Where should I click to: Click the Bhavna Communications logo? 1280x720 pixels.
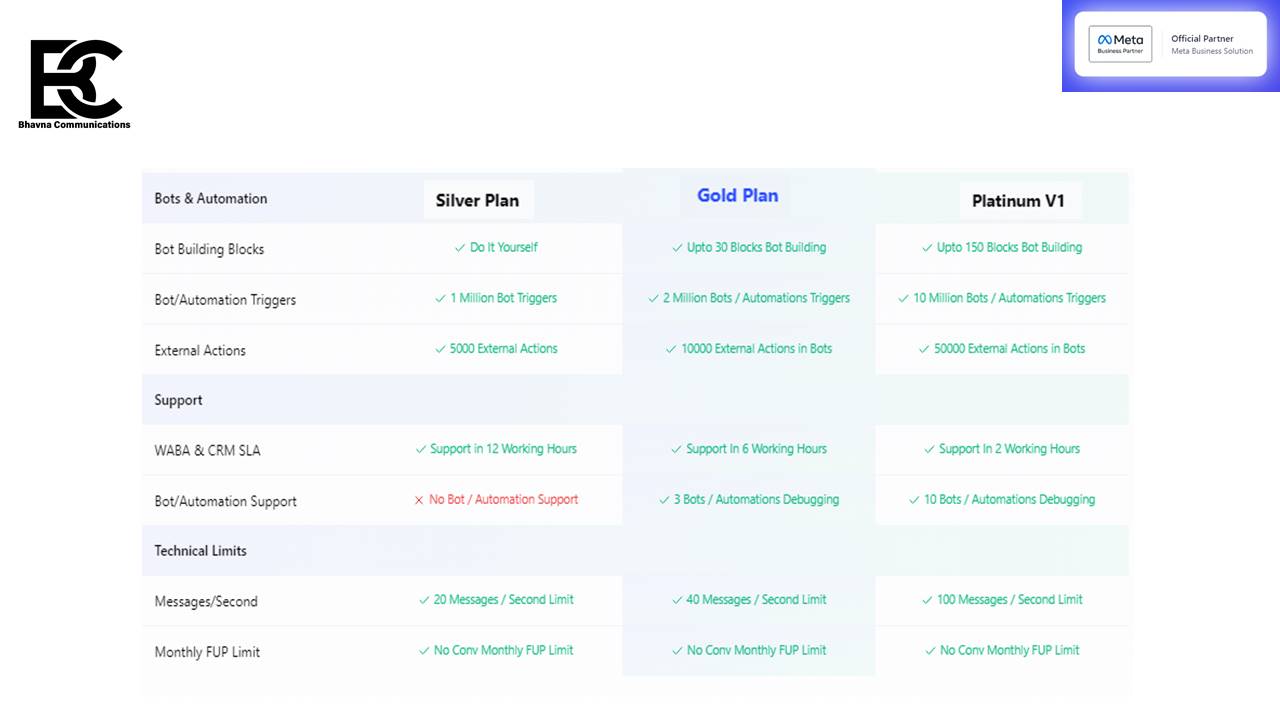pos(75,84)
